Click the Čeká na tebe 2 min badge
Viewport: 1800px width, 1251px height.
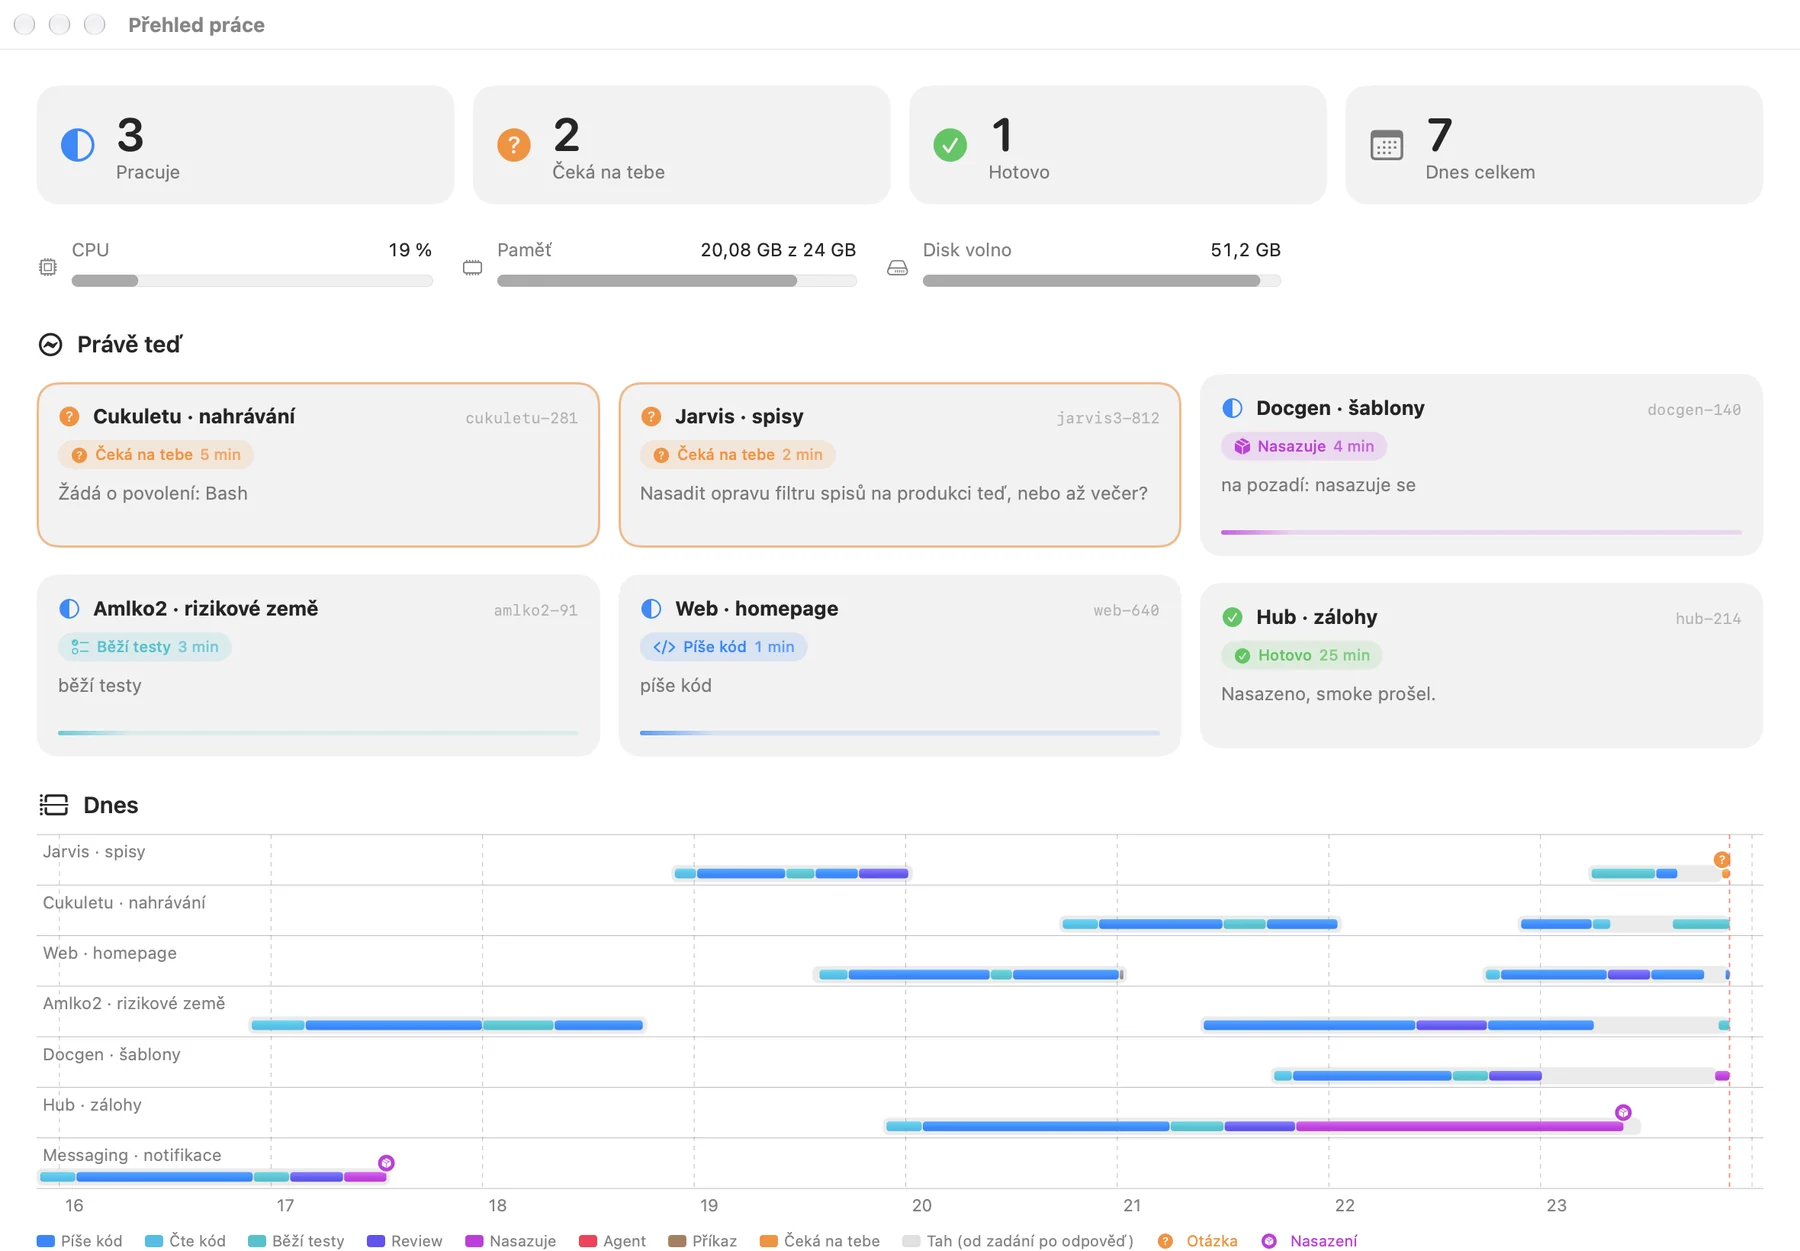[x=738, y=455]
